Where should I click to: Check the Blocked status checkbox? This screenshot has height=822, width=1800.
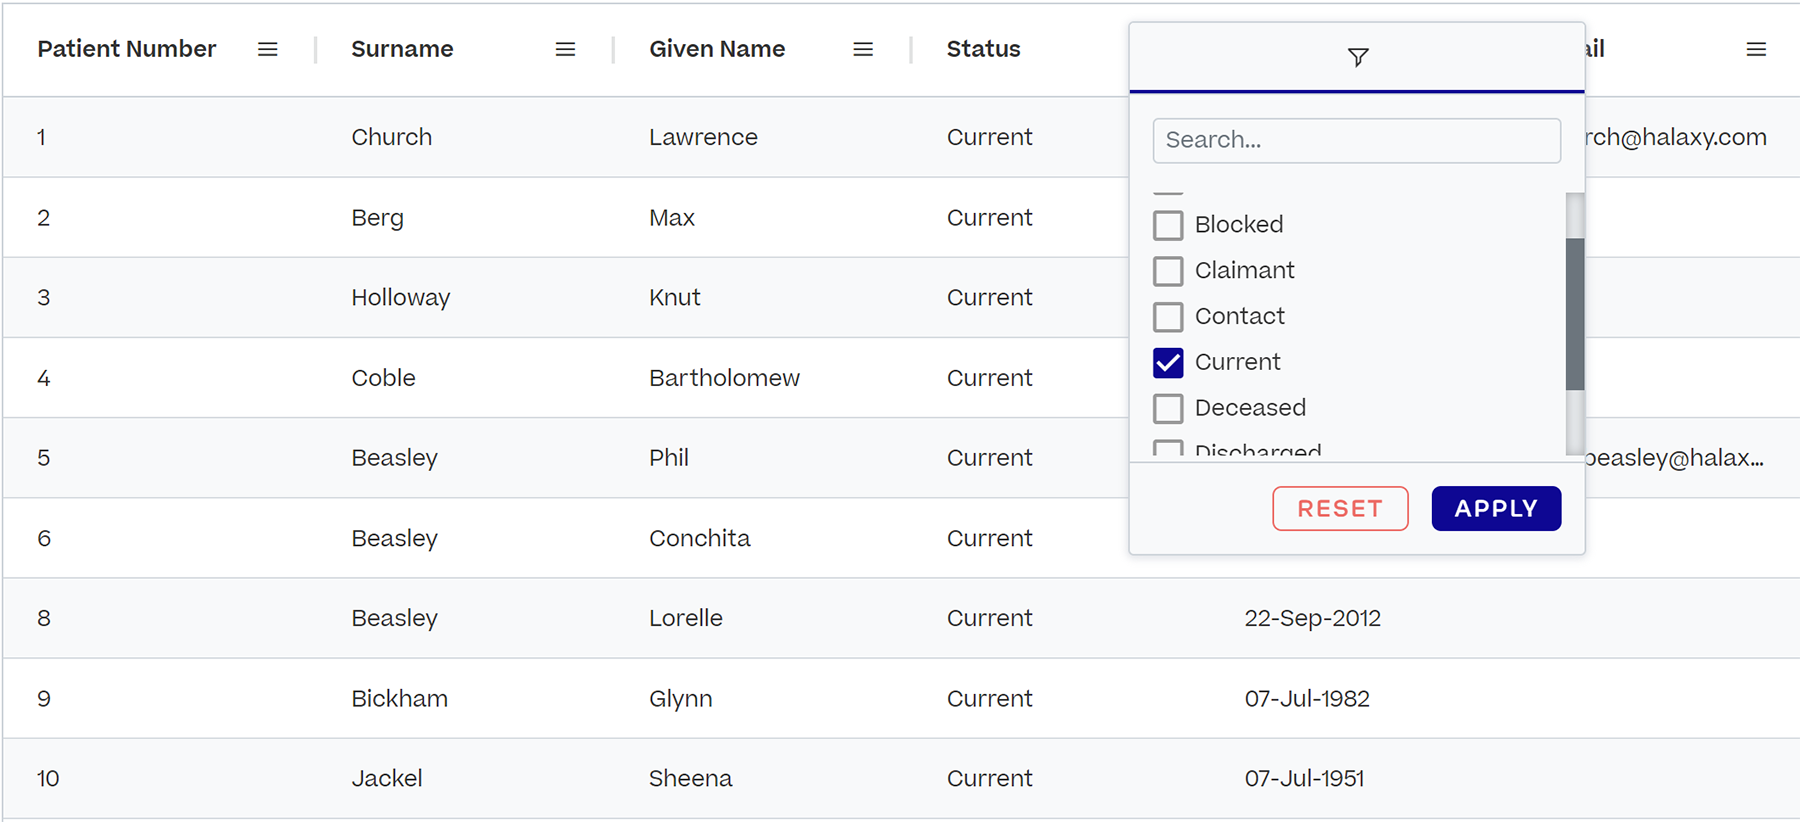1168,225
